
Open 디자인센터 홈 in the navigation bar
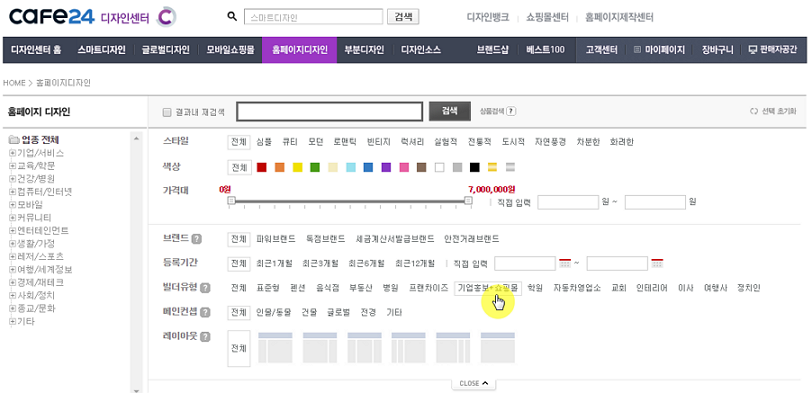pos(36,50)
